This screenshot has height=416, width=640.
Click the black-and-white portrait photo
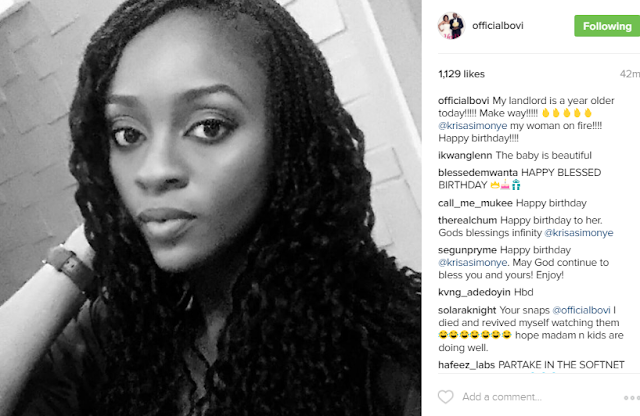pyautogui.click(x=211, y=208)
